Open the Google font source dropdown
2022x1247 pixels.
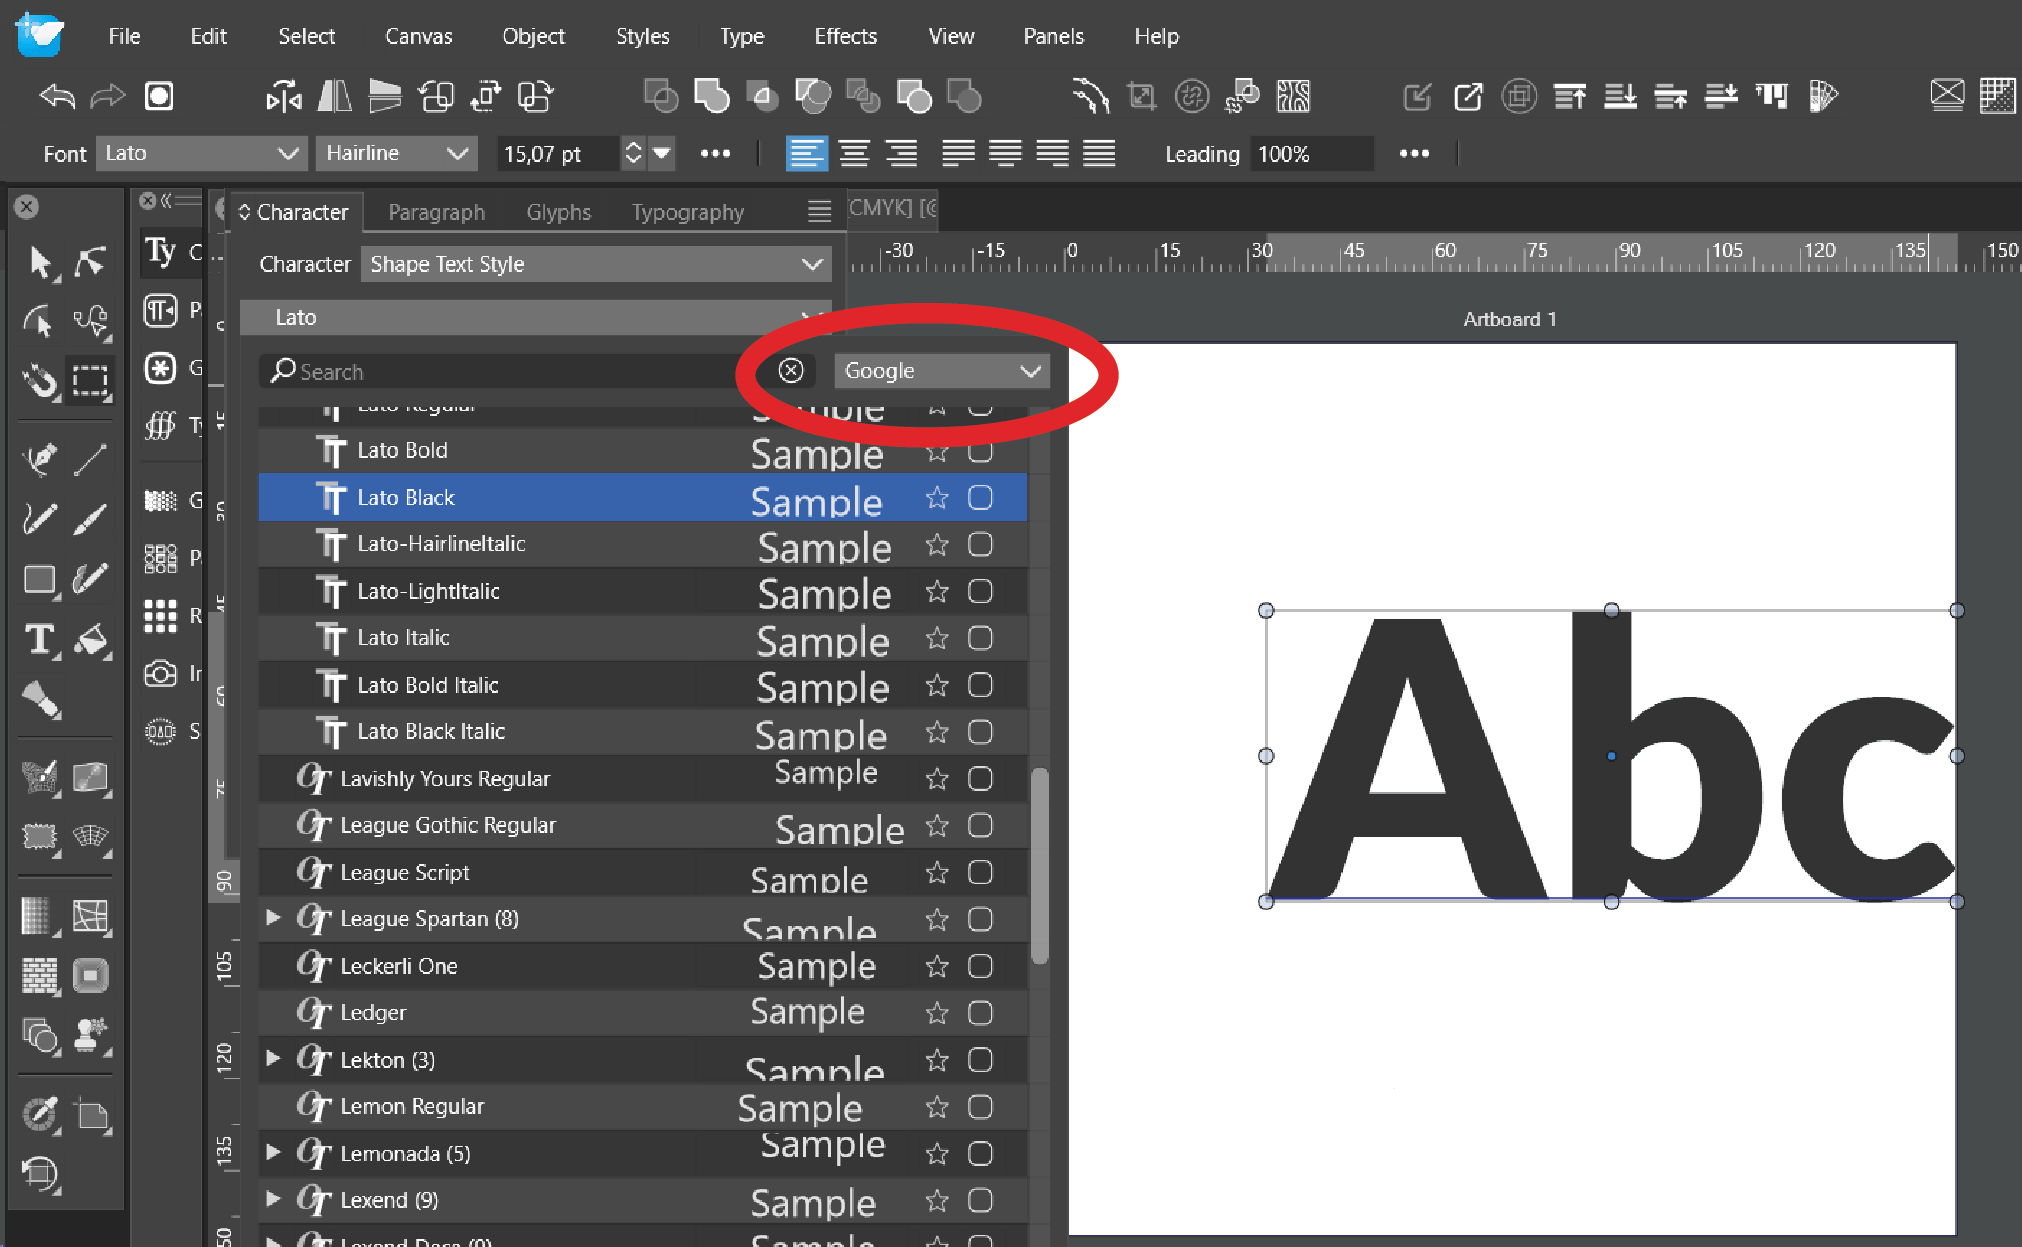click(x=941, y=371)
